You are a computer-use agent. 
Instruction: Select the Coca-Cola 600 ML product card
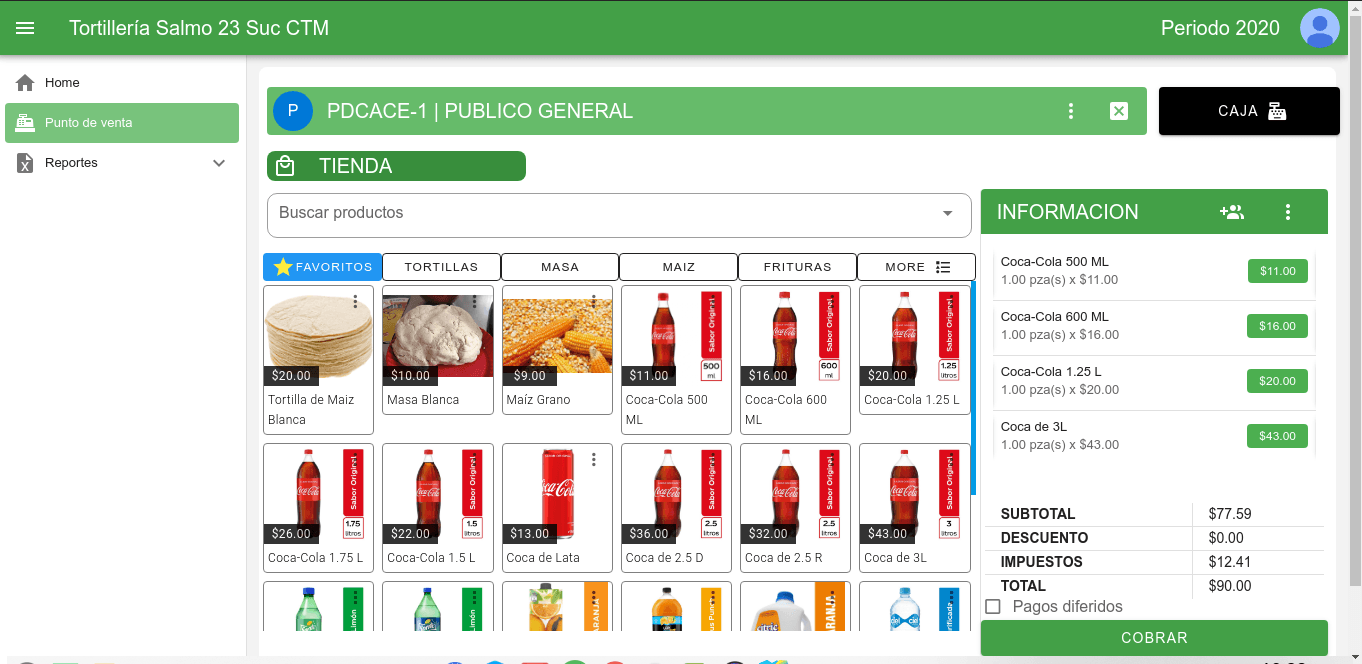(x=795, y=360)
